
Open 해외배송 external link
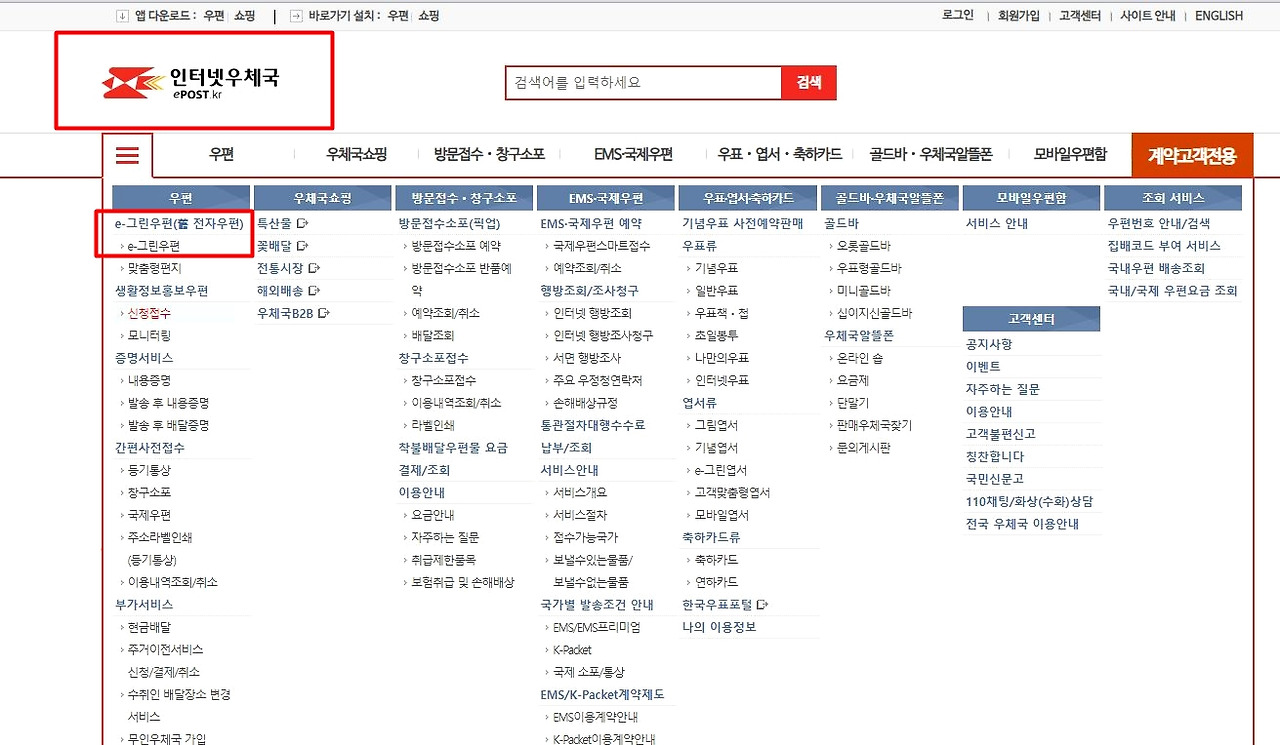point(288,291)
